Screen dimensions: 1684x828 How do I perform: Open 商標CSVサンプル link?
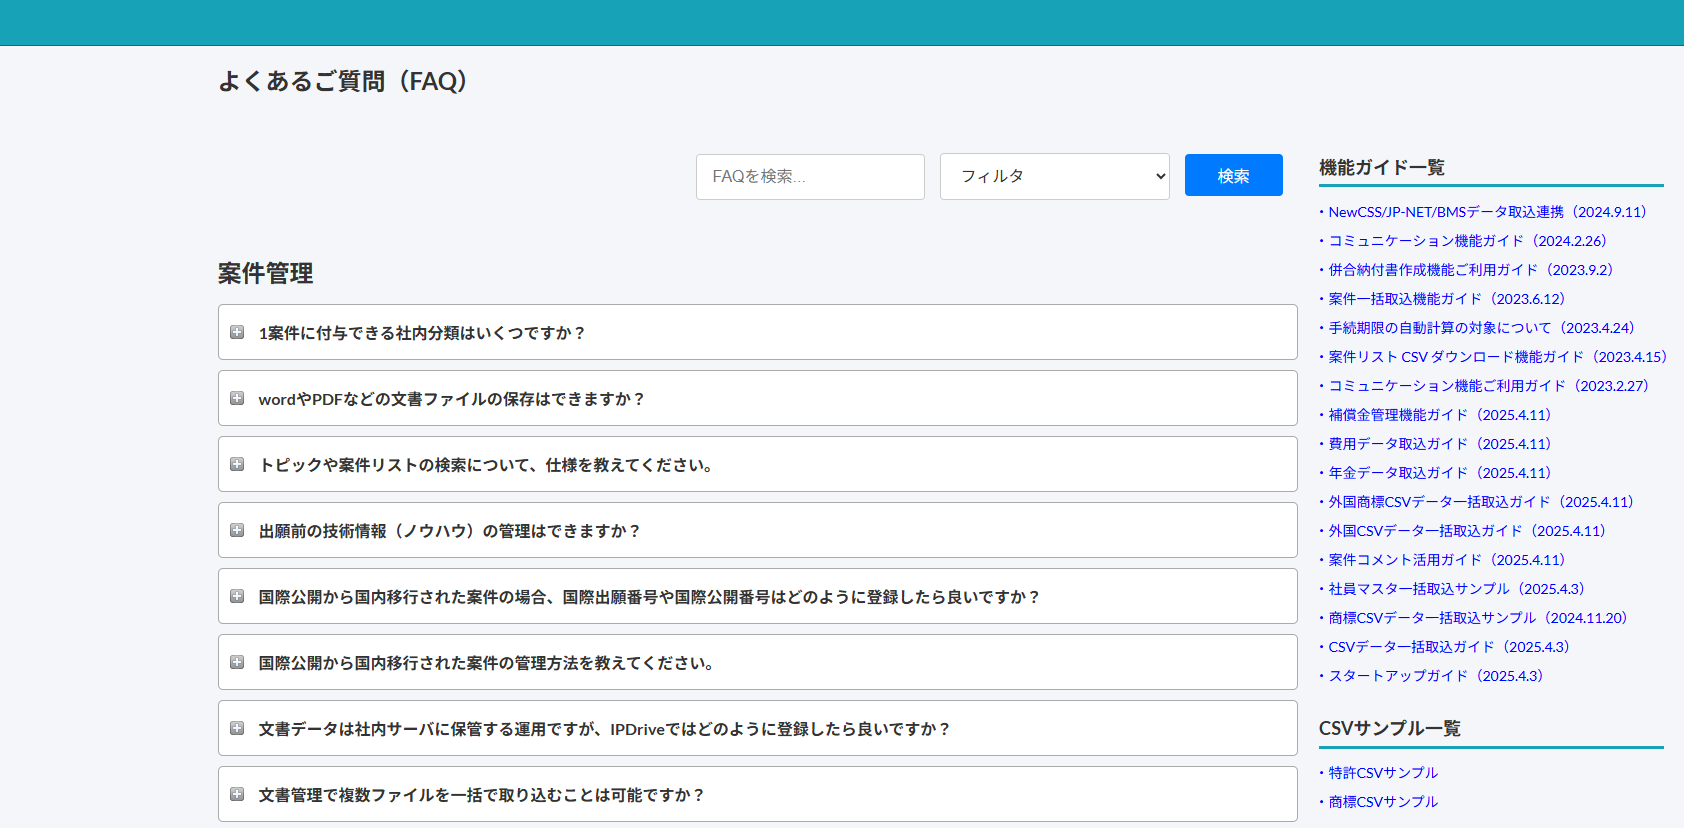(x=1383, y=802)
